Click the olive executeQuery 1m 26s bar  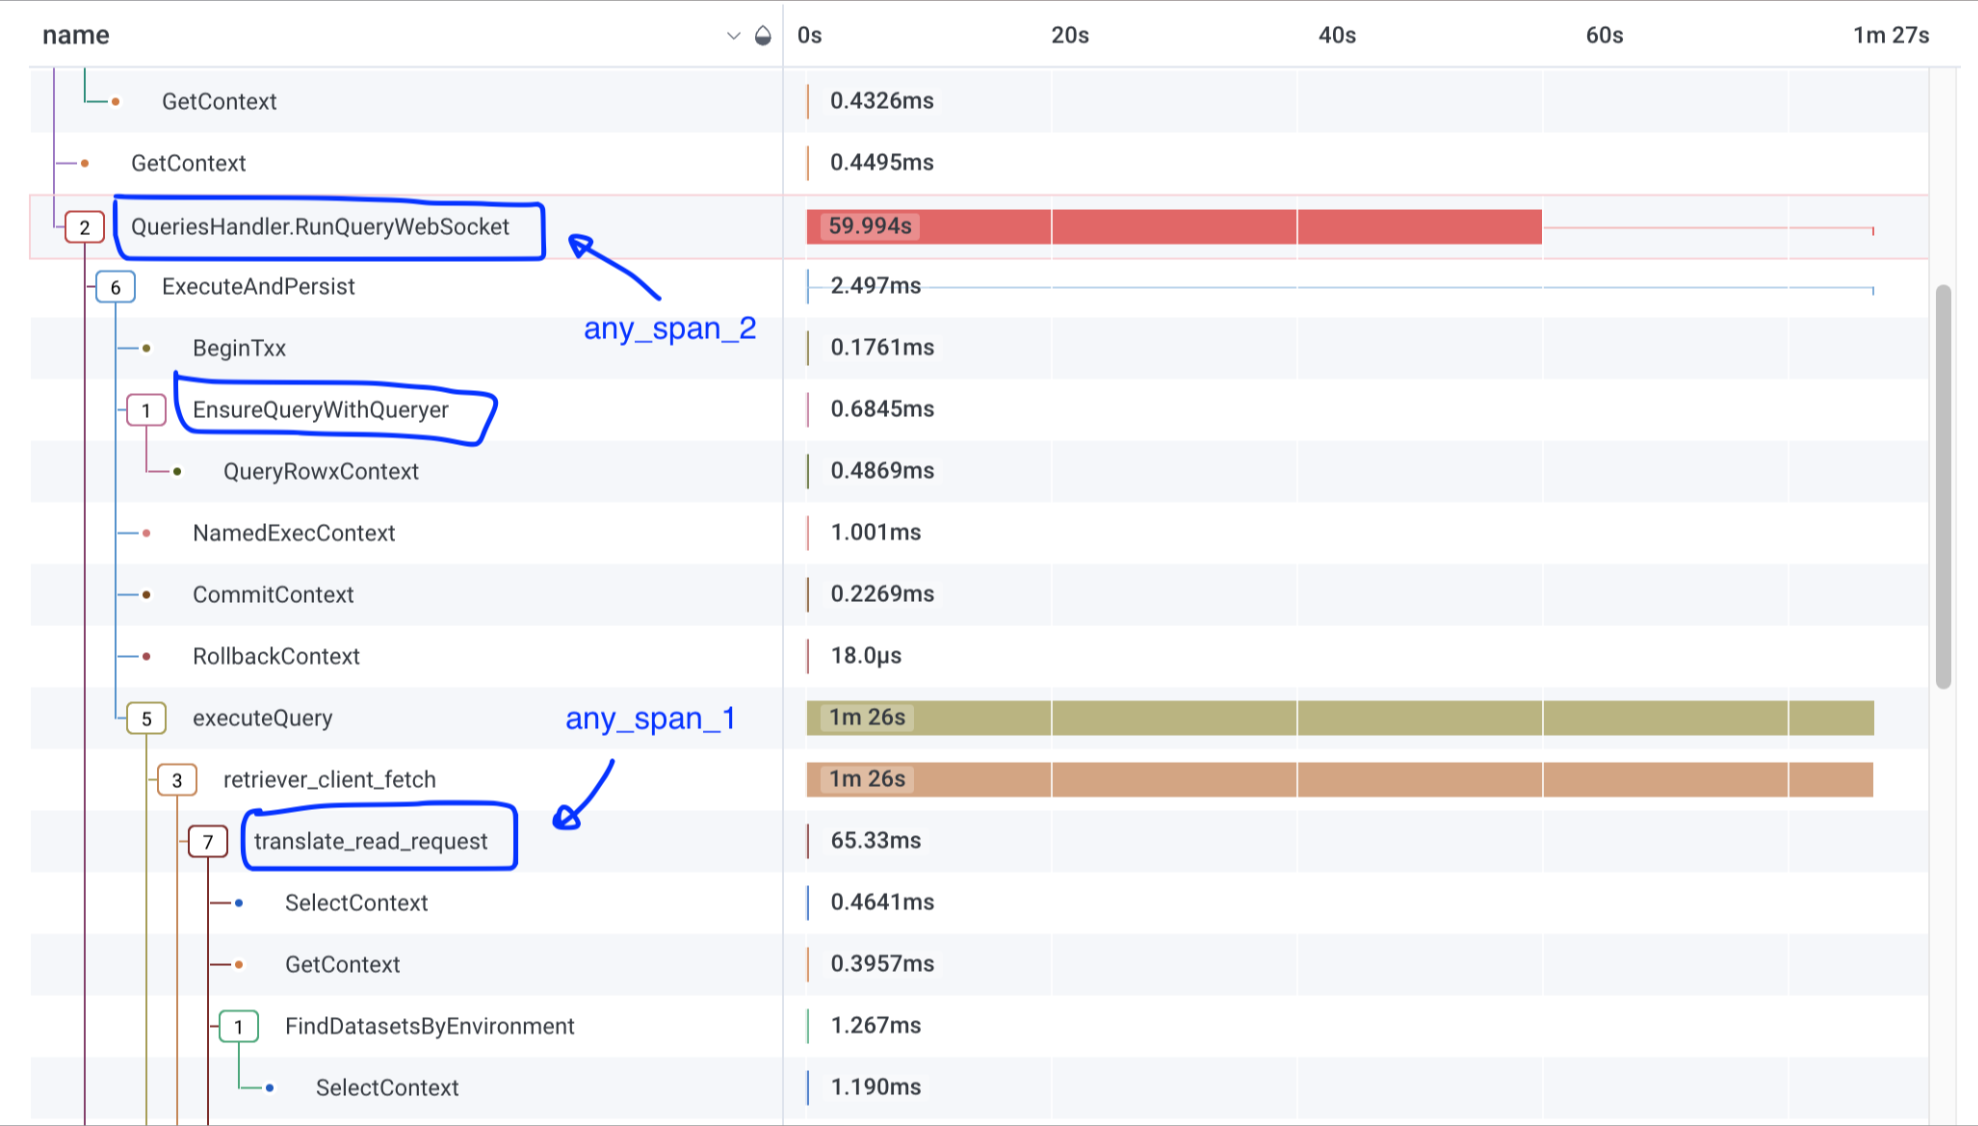coord(1340,718)
